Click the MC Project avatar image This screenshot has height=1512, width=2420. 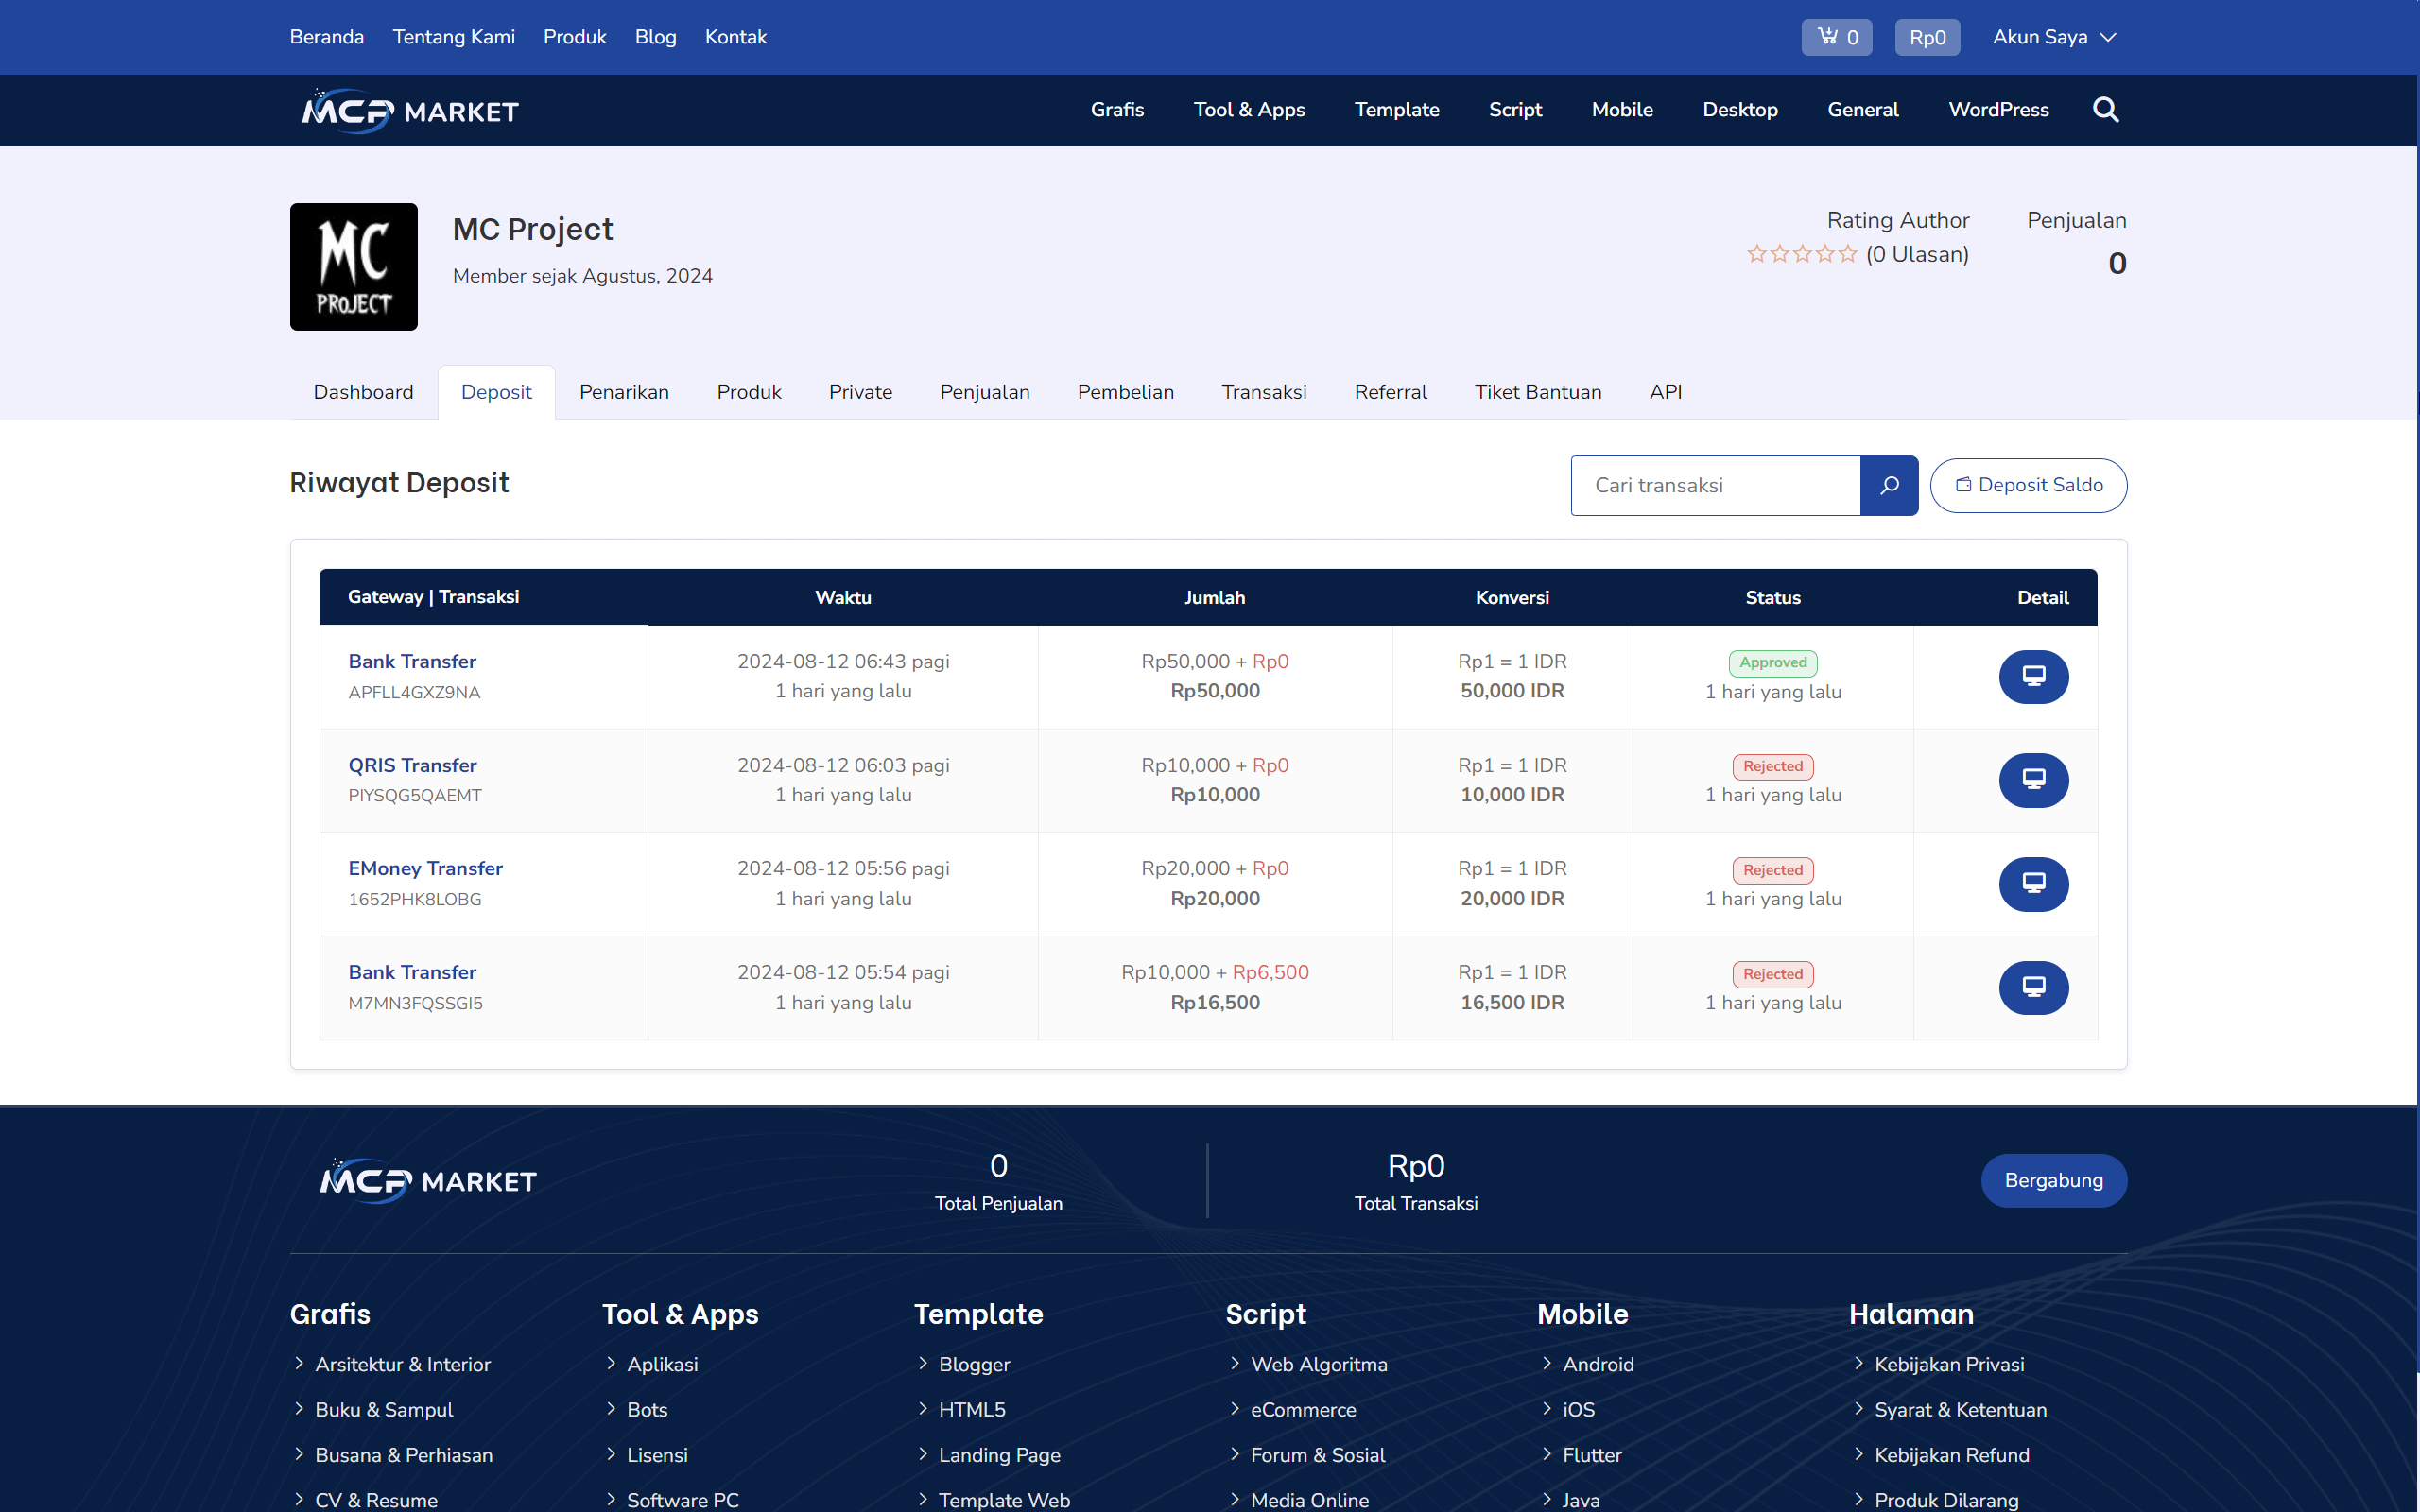pos(354,266)
